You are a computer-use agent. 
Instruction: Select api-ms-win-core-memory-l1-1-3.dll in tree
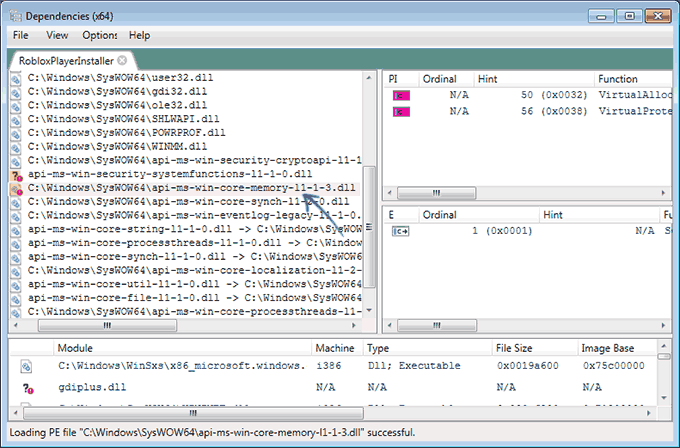pos(192,188)
